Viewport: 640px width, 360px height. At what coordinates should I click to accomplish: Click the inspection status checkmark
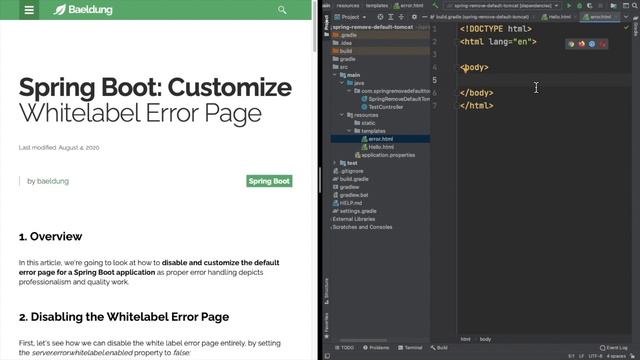[x=626, y=28]
